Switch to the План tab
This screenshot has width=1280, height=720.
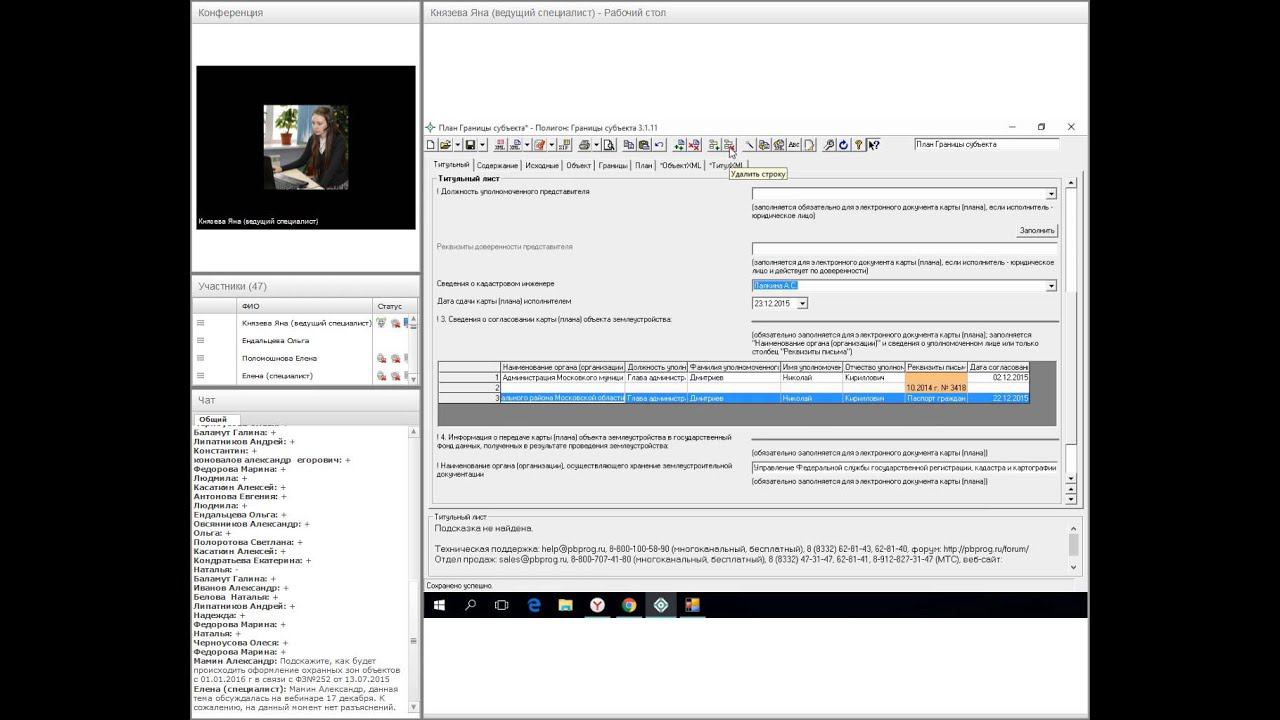(x=644, y=165)
